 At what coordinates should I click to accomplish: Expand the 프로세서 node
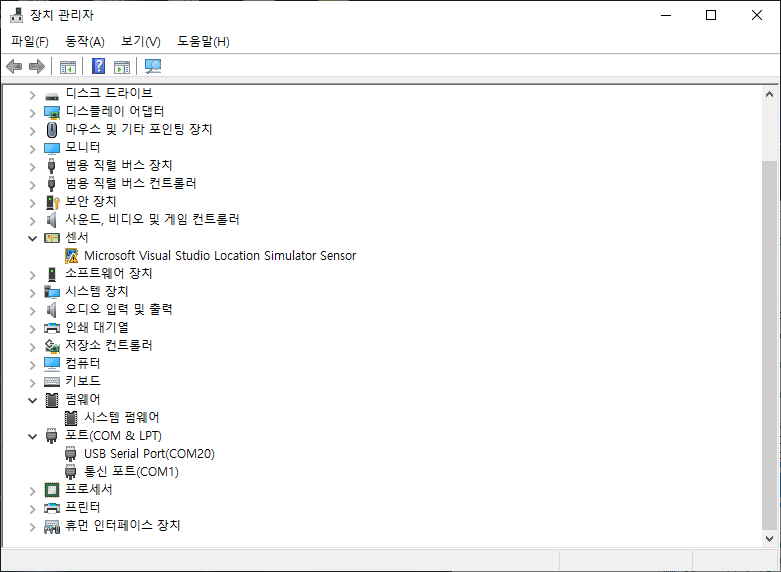click(33, 491)
